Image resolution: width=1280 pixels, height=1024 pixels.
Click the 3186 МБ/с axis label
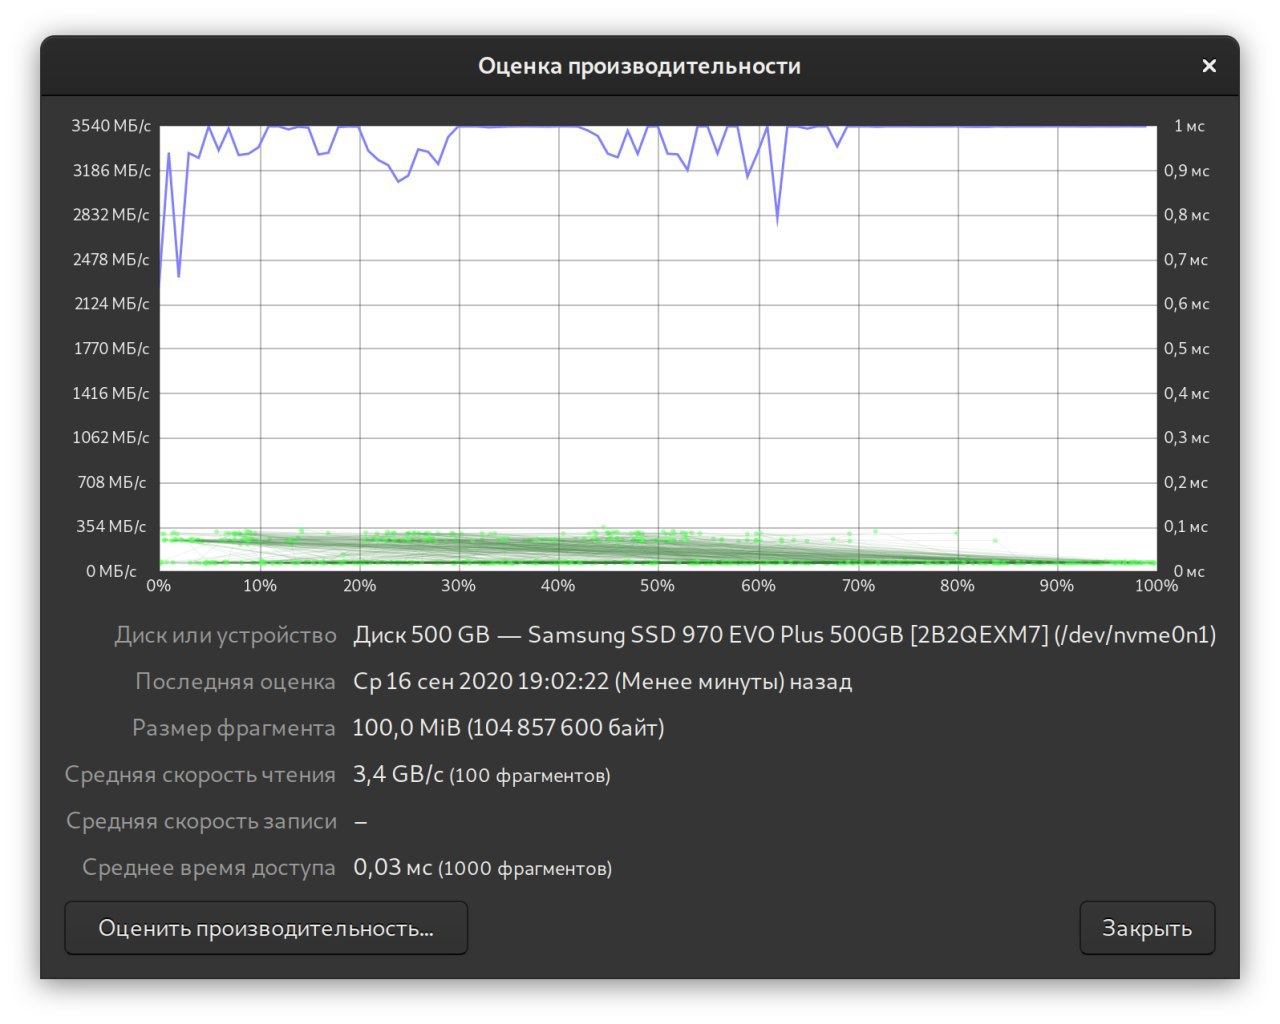112,171
